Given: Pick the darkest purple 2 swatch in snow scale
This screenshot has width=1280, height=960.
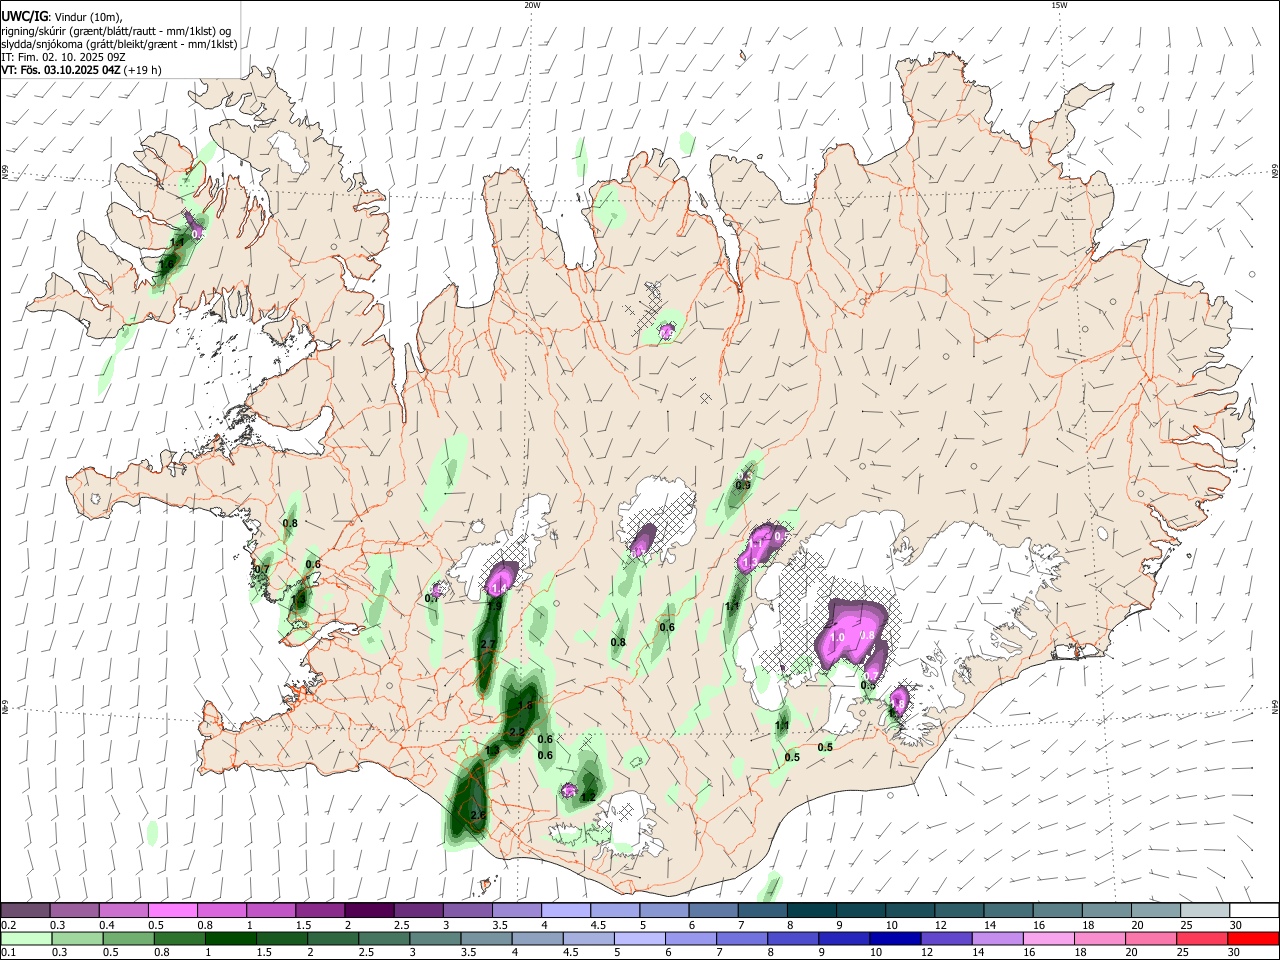Looking at the screenshot, I should point(369,911).
